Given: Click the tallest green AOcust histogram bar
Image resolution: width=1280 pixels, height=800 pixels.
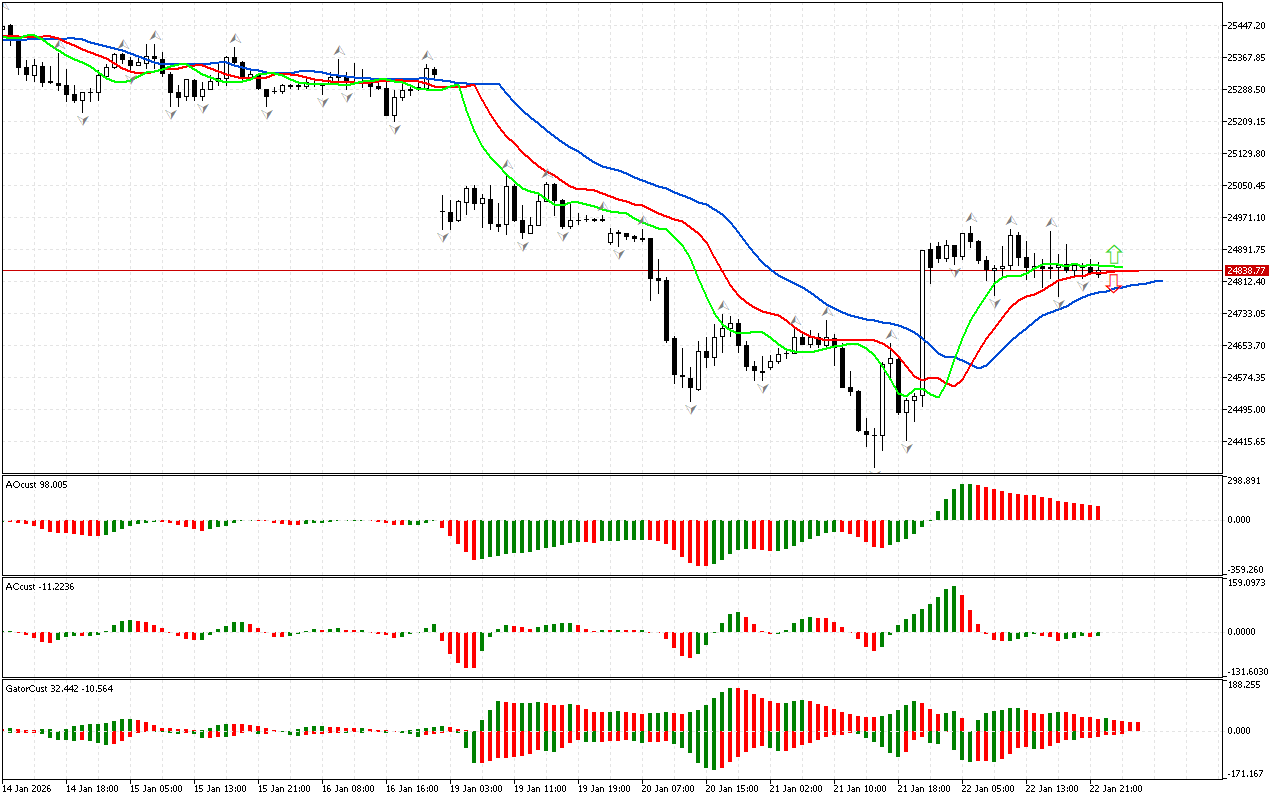Looking at the screenshot, I should [x=965, y=502].
